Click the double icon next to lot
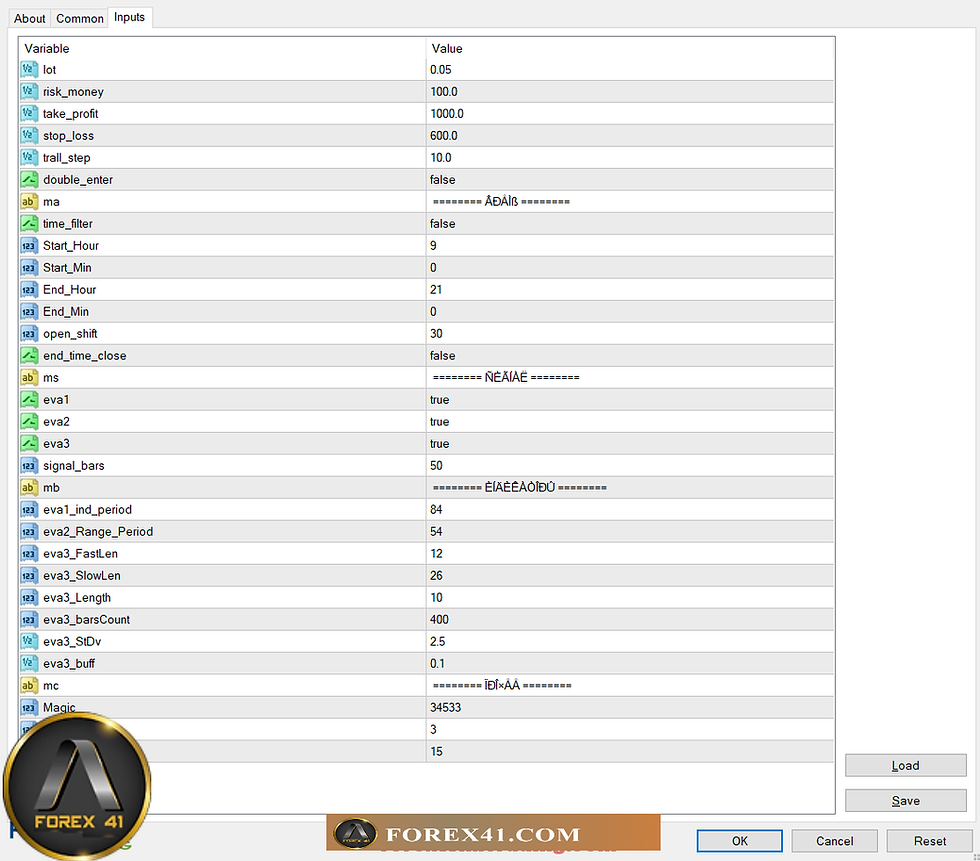The height and width of the screenshot is (861, 980). (29, 69)
